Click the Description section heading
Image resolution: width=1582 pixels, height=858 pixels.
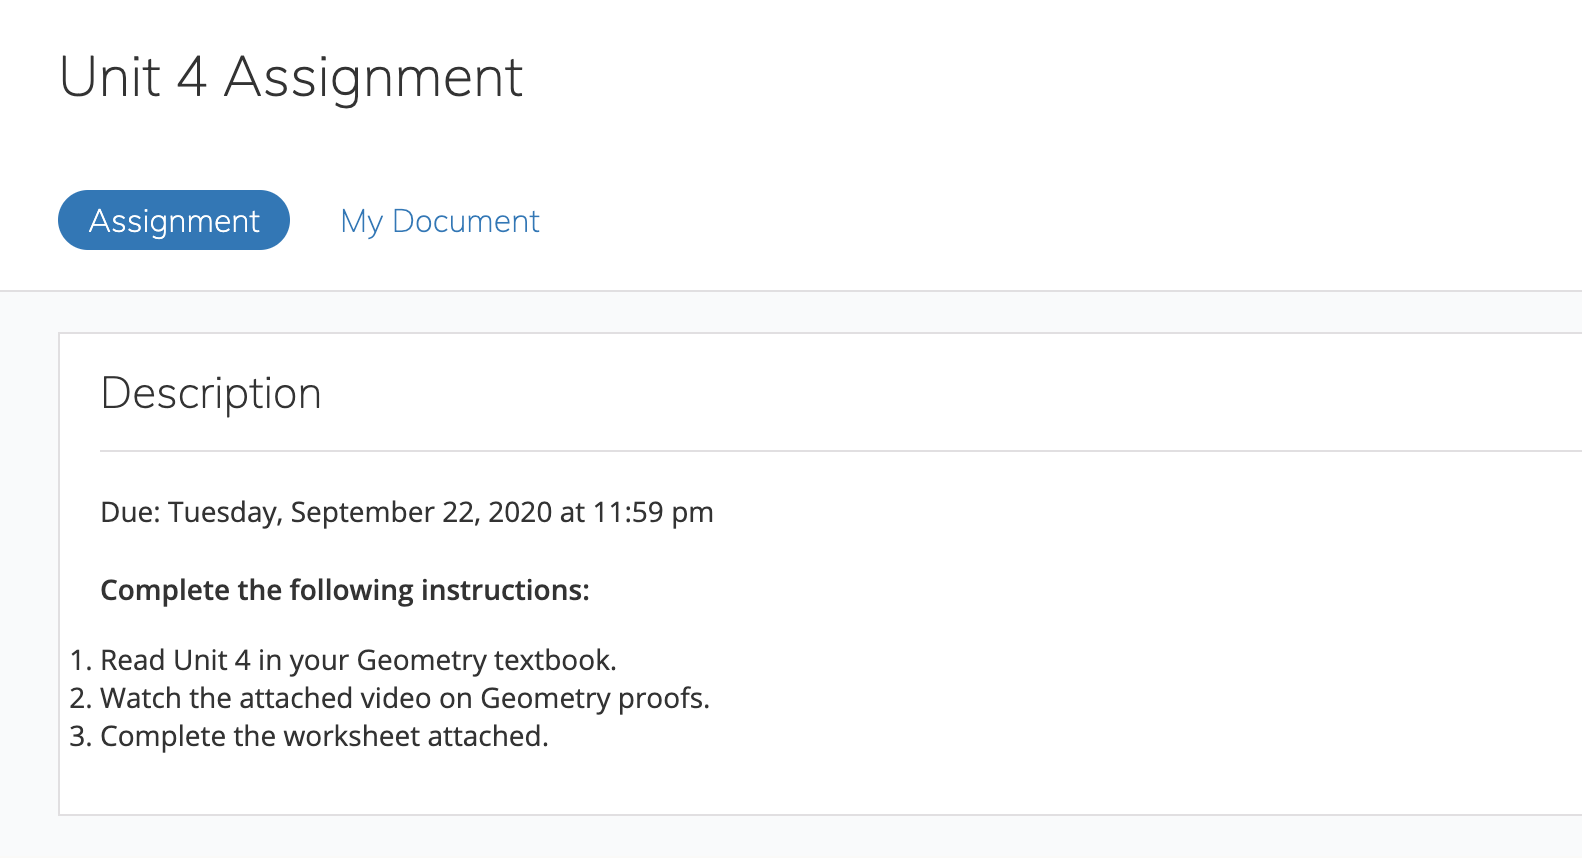pos(211,394)
